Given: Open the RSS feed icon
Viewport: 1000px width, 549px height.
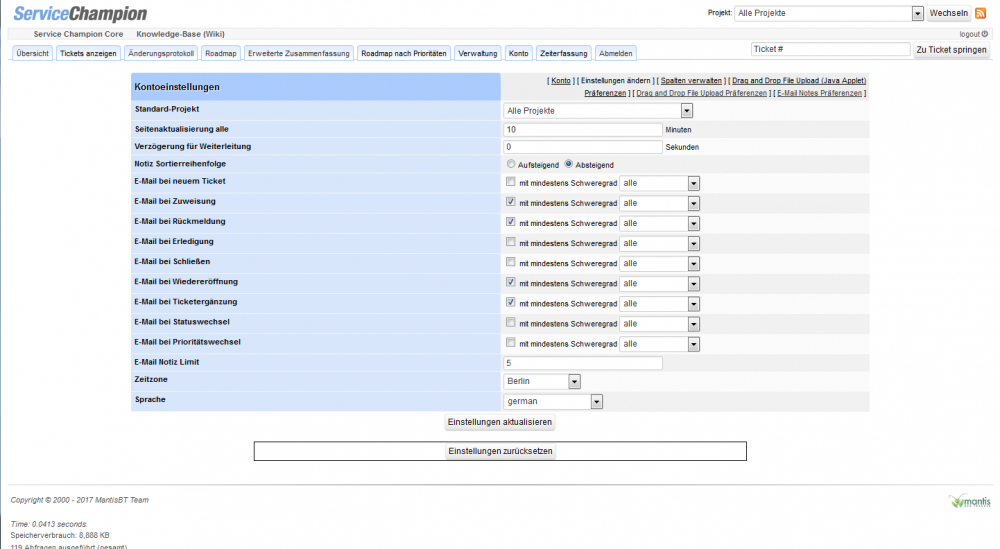Looking at the screenshot, I should pyautogui.click(x=980, y=13).
